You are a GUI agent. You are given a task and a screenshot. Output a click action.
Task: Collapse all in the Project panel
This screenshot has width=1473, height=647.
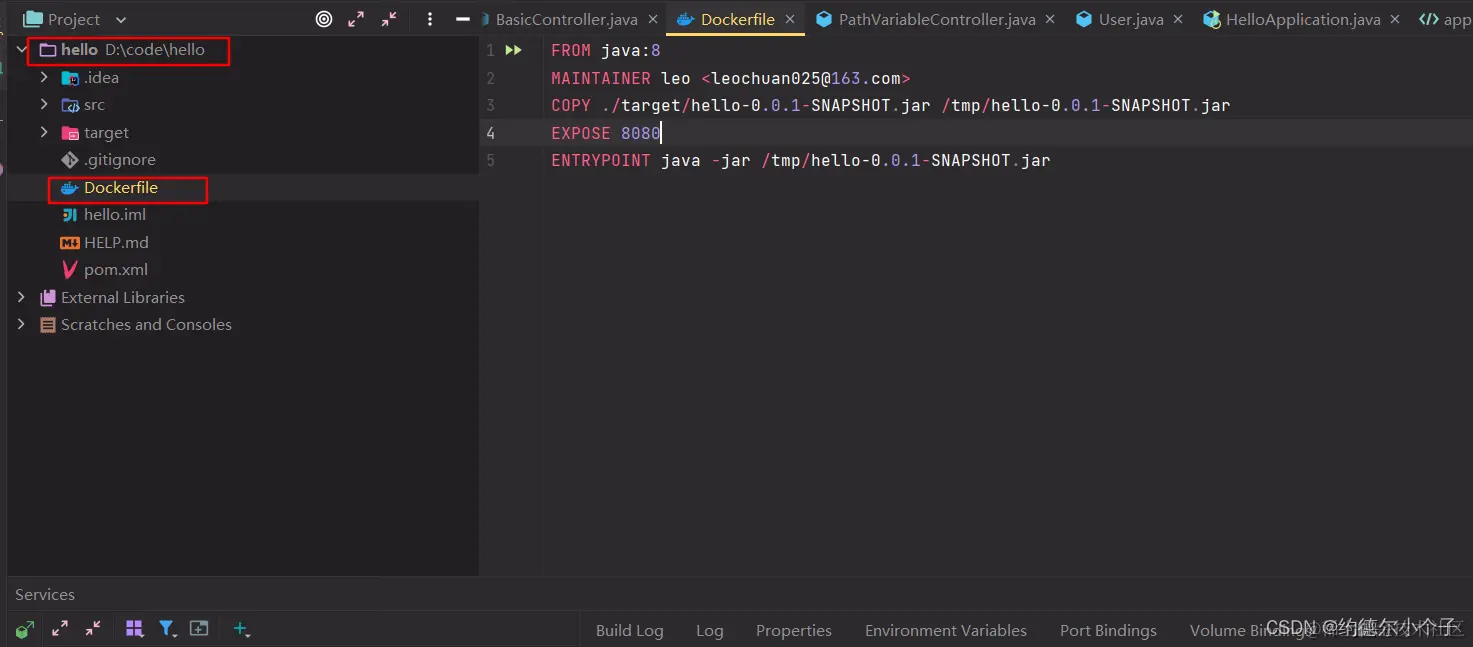point(389,19)
